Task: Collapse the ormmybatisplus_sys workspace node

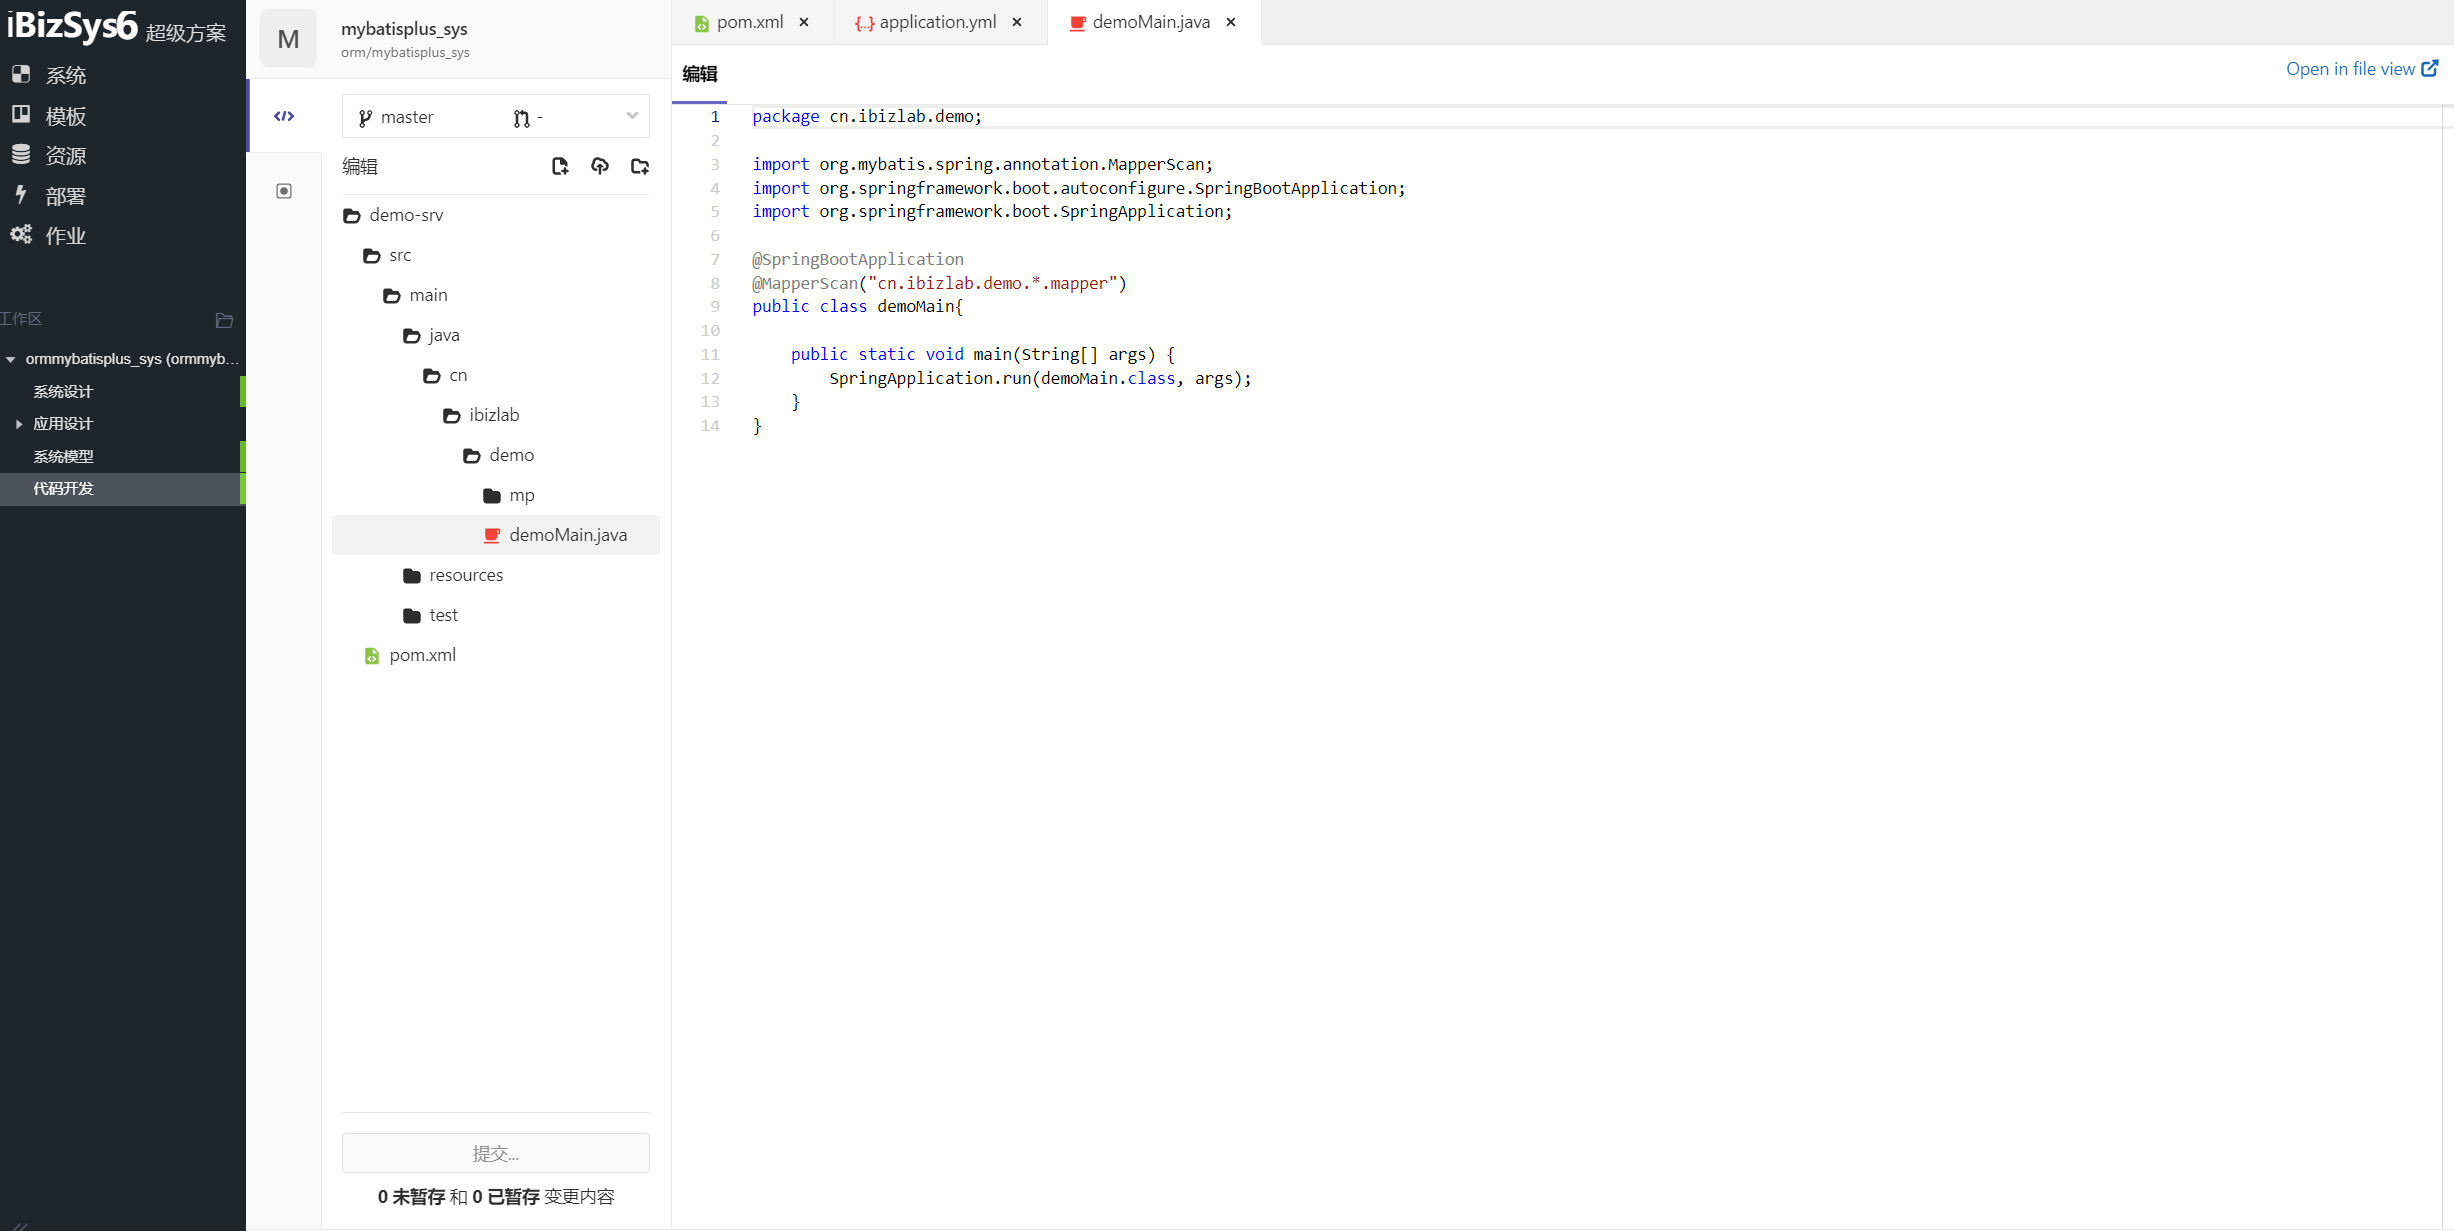Action: pos(11,359)
